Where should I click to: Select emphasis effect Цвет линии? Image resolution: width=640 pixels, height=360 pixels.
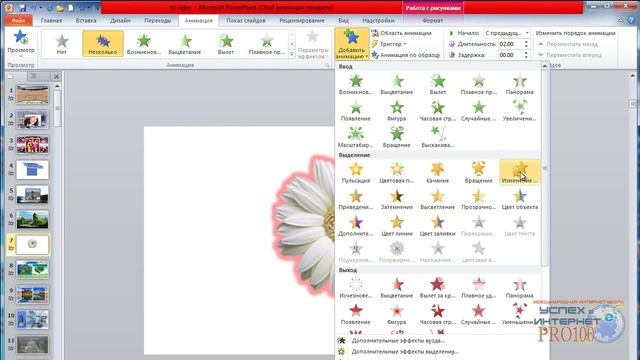[396, 226]
